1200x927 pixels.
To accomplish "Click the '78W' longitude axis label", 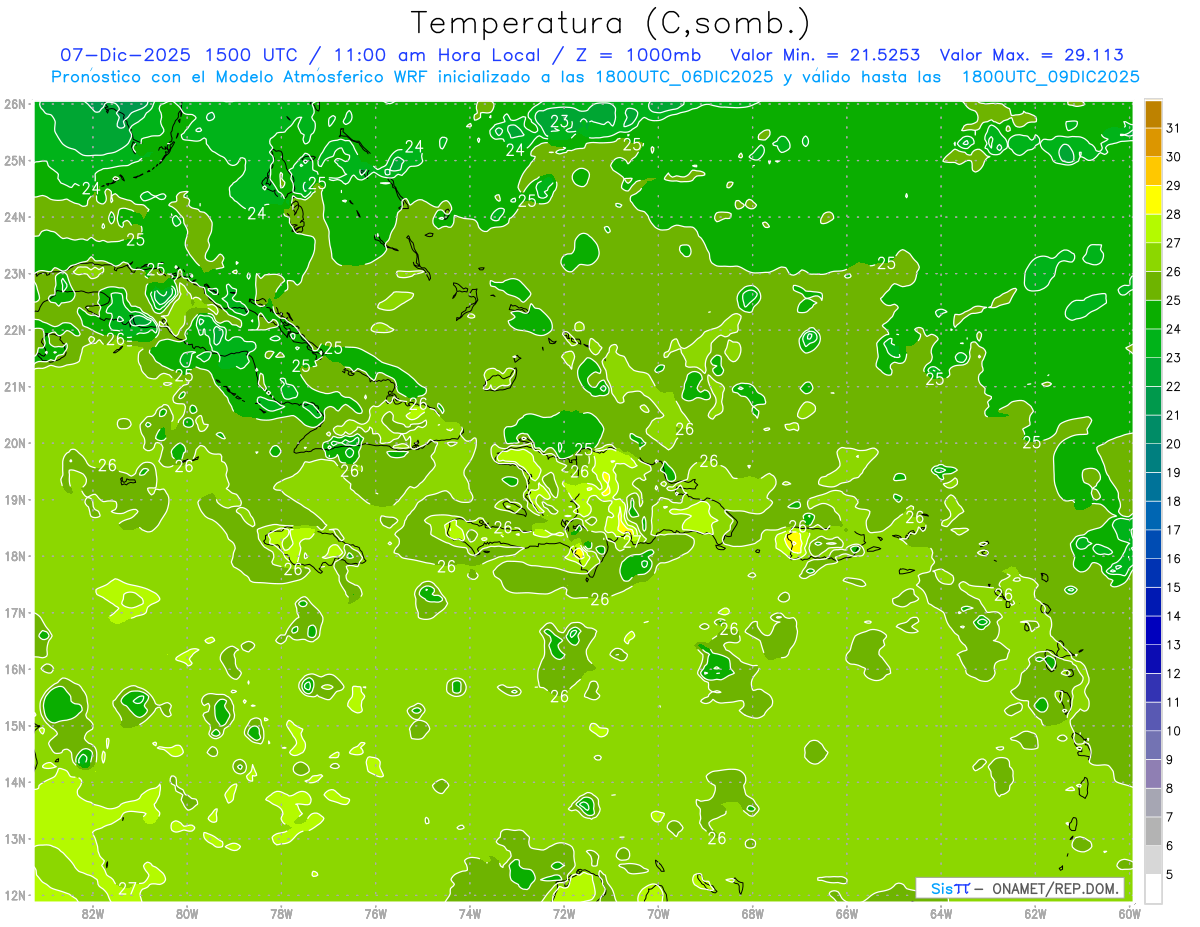I will point(281,913).
